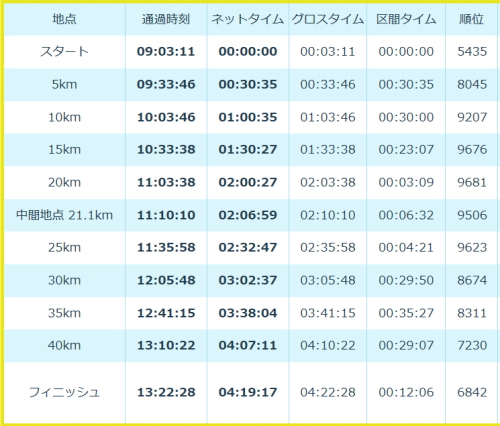
Task: Select 10km rank 9207
Action: point(472,117)
